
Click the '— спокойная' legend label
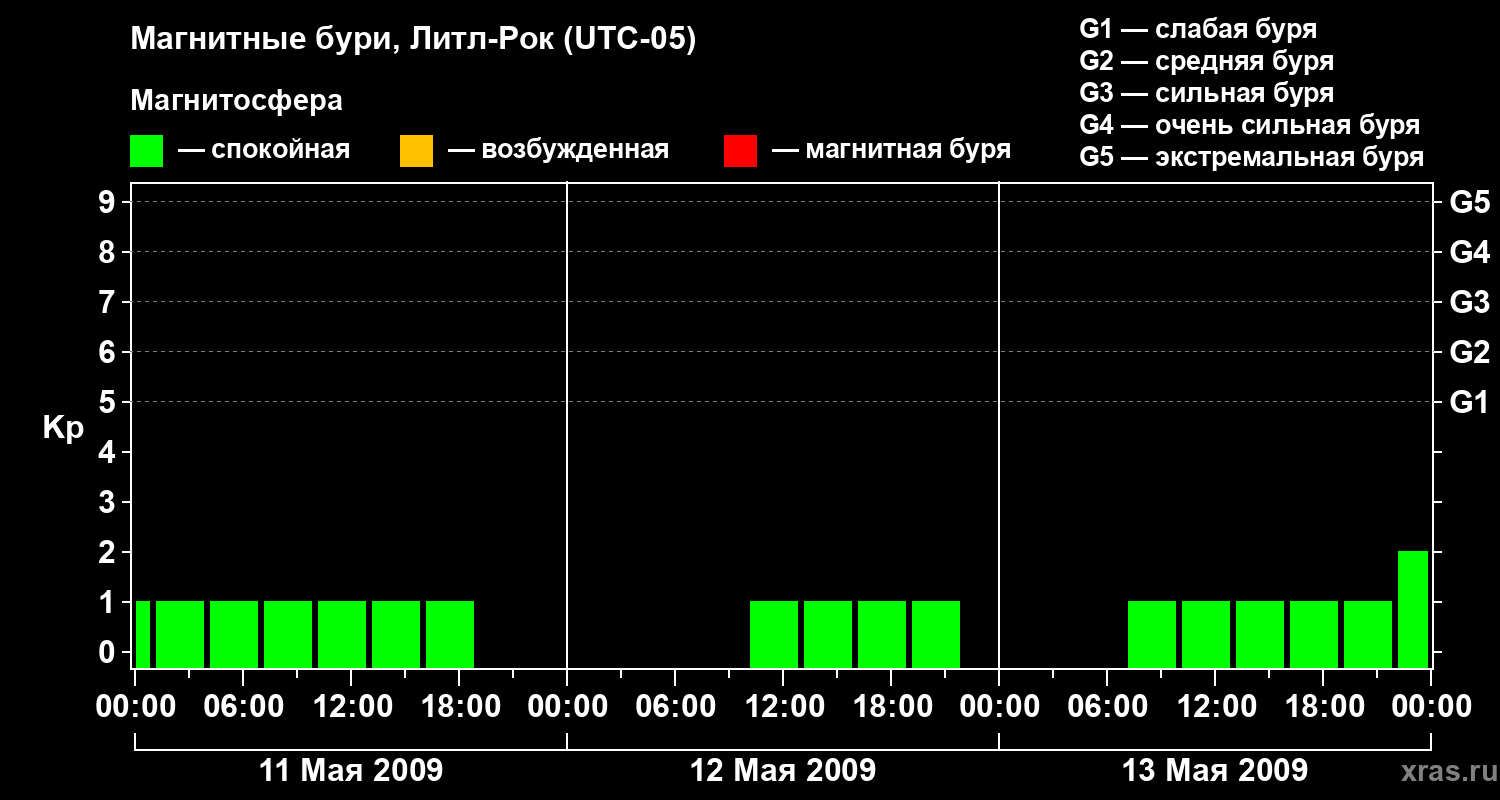coord(264,150)
